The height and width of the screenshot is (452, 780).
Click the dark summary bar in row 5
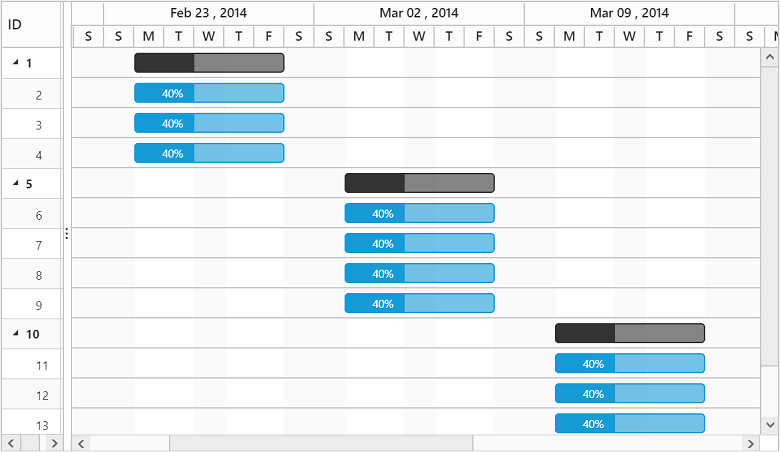coord(419,183)
